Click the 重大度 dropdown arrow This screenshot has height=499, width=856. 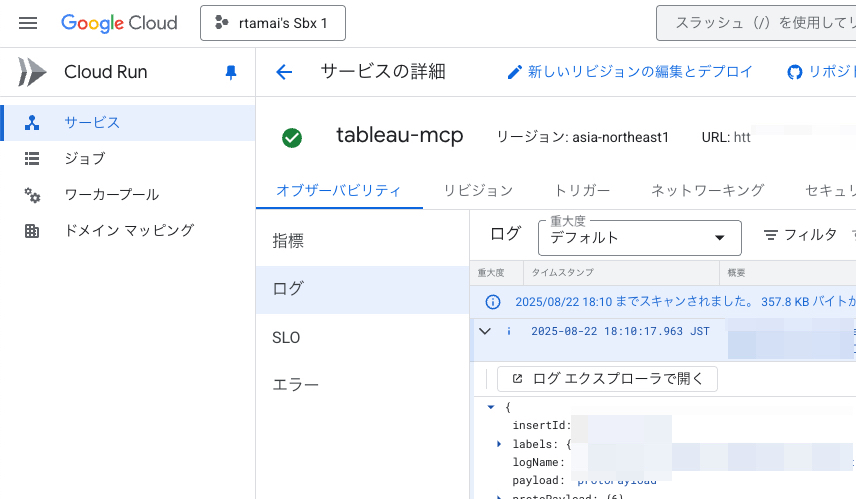pos(720,237)
